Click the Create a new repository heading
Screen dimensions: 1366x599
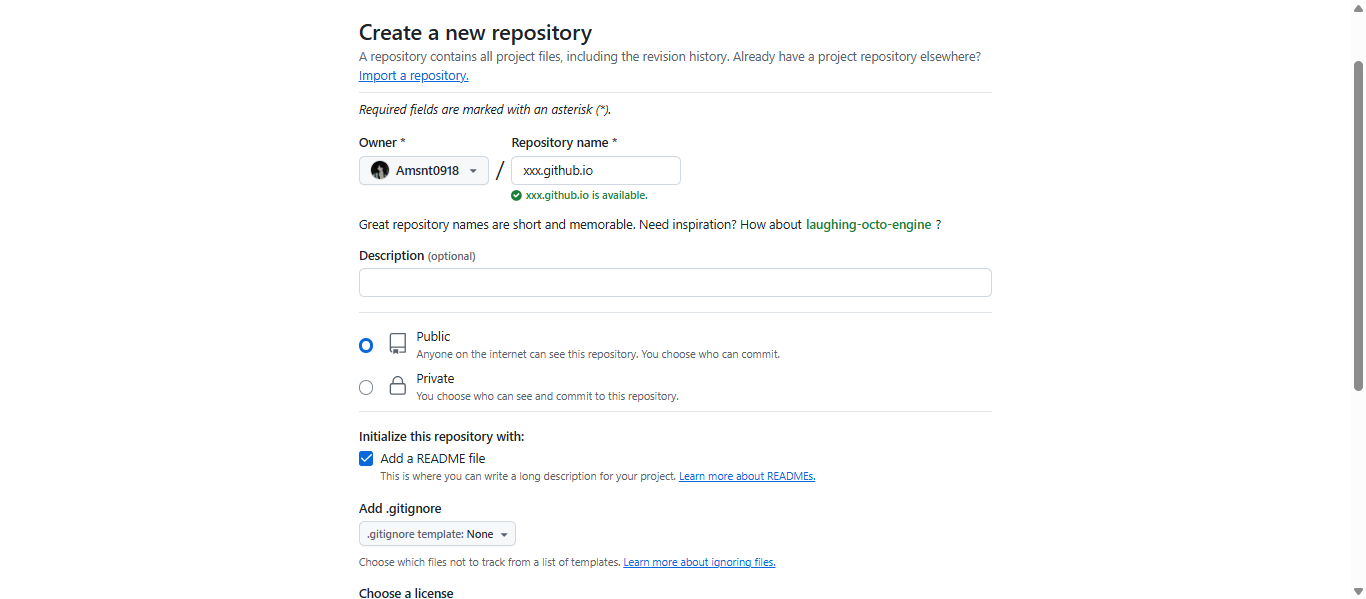click(475, 33)
